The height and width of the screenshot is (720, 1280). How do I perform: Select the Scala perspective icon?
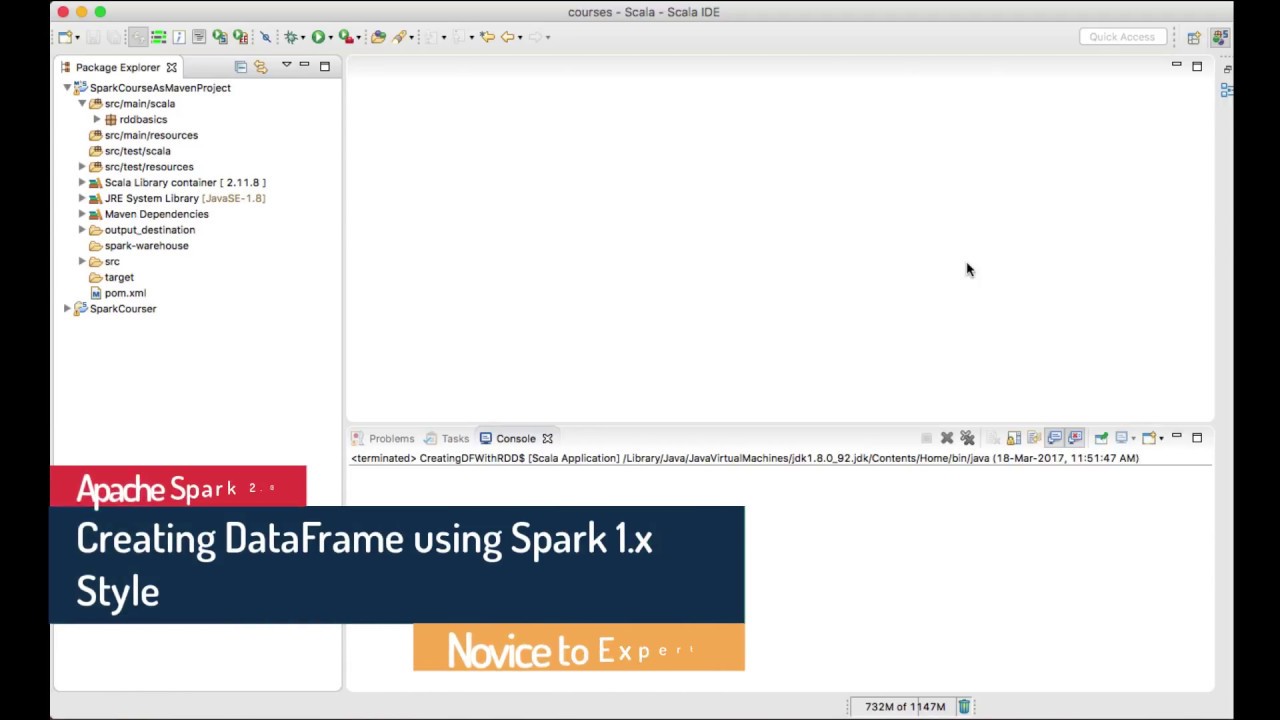click(1219, 37)
